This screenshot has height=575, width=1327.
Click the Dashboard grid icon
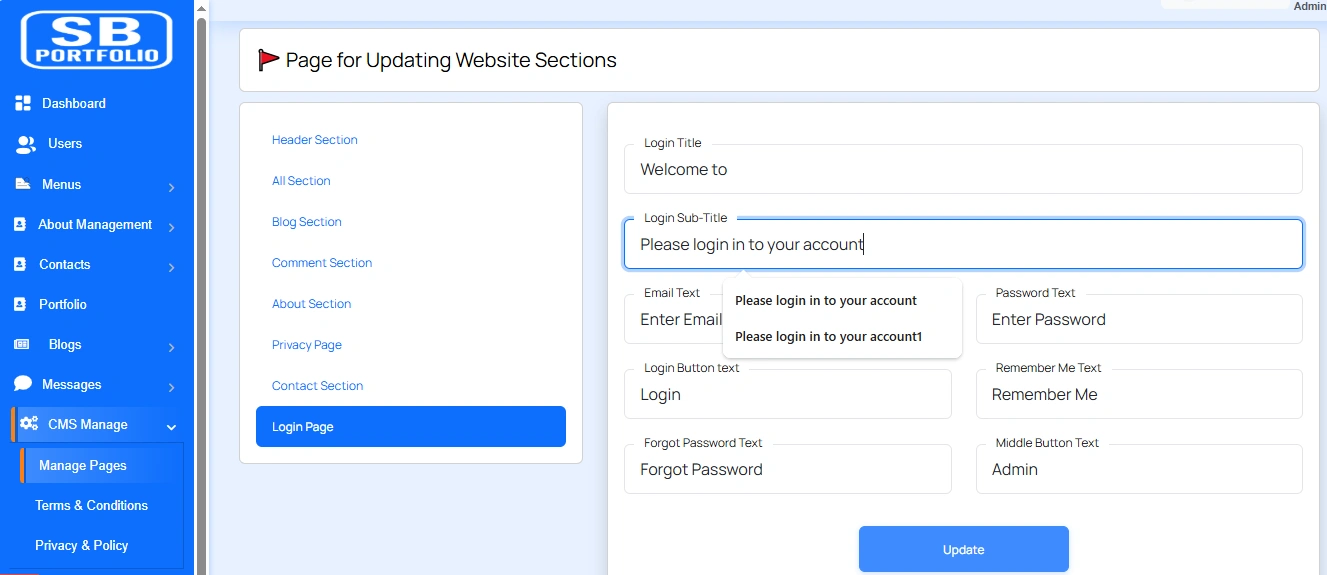pos(23,103)
